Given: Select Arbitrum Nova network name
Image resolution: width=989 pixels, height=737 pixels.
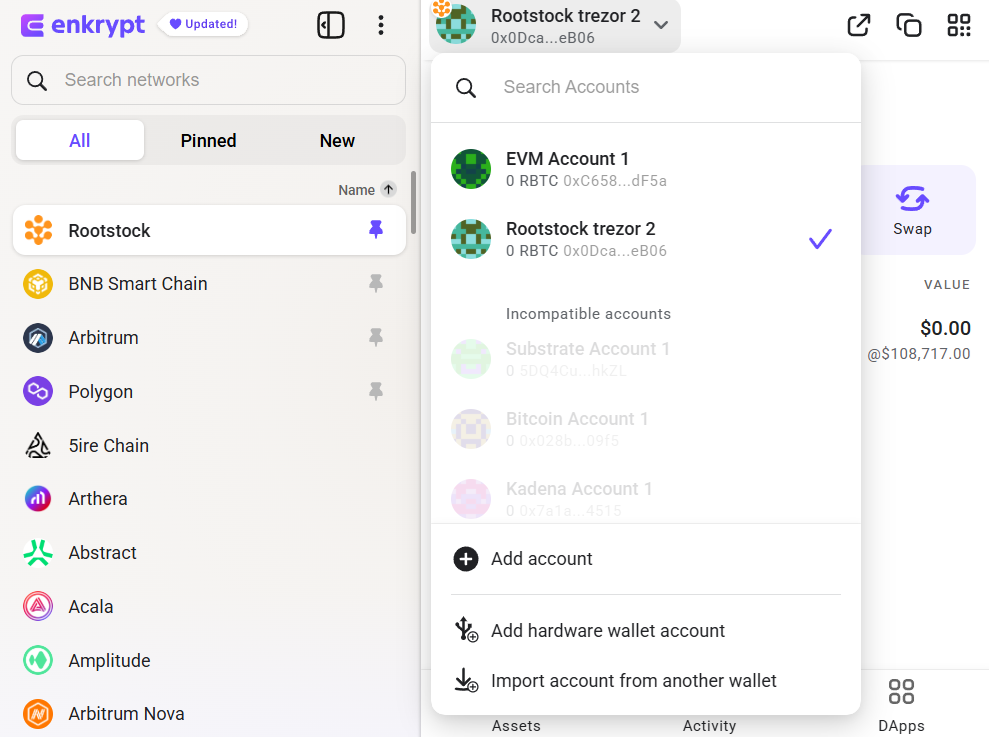Looking at the screenshot, I should 126,714.
